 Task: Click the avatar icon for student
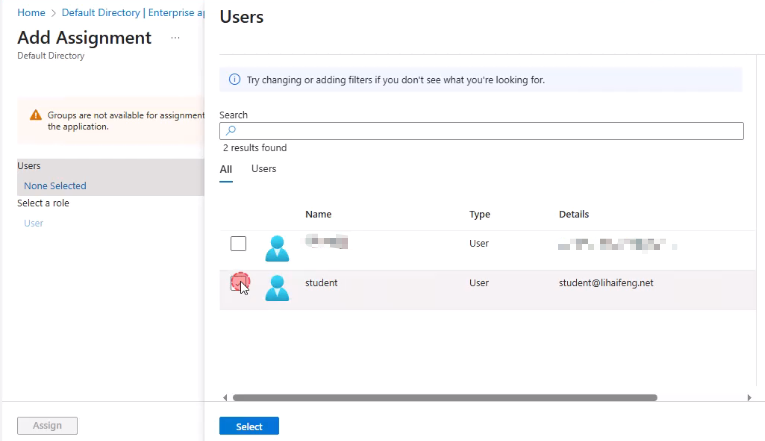pos(277,288)
